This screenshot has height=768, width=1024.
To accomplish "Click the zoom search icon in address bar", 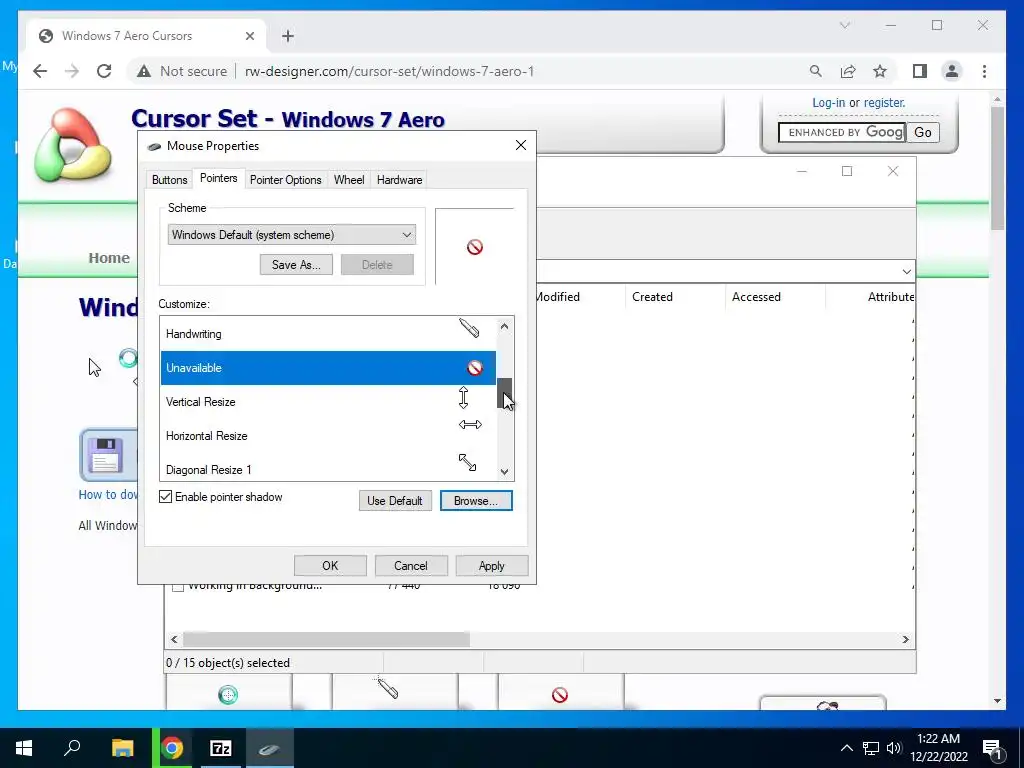I will click(x=816, y=71).
